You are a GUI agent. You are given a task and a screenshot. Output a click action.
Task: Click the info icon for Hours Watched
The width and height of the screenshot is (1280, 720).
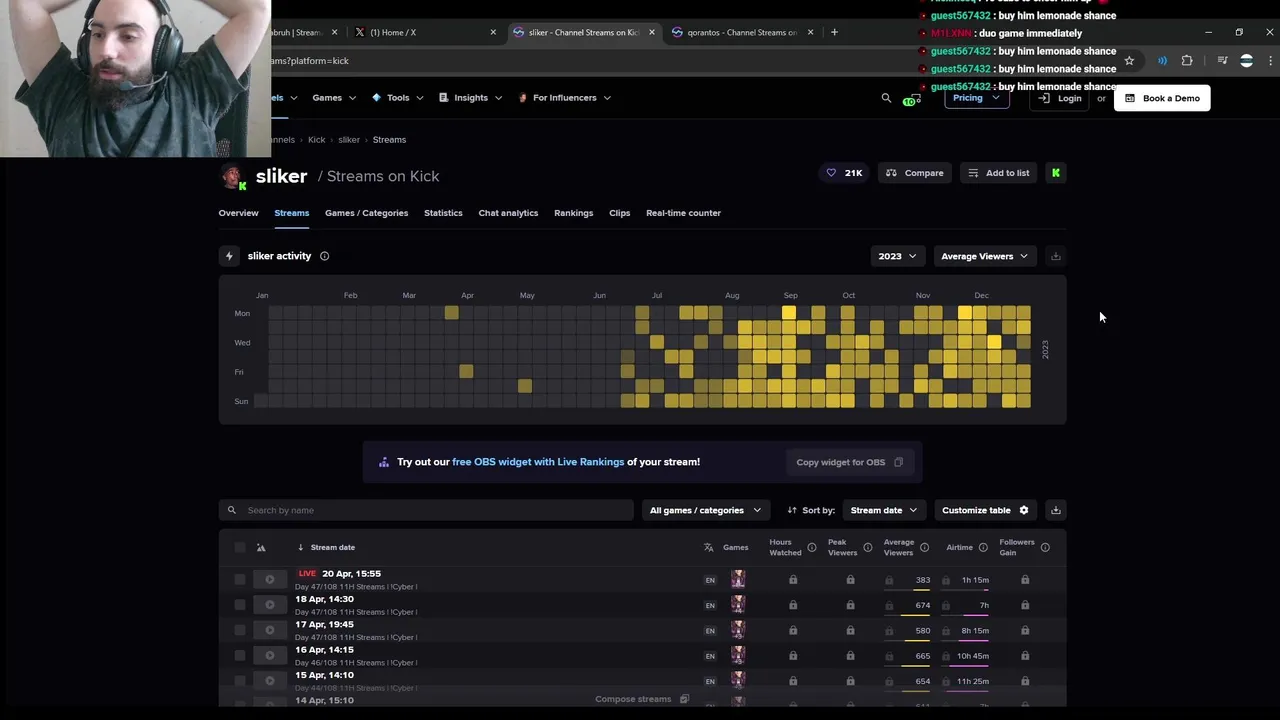click(812, 547)
